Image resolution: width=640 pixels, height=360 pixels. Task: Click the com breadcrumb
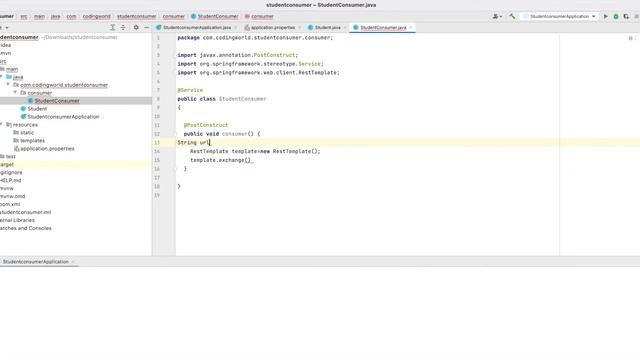click(x=71, y=16)
